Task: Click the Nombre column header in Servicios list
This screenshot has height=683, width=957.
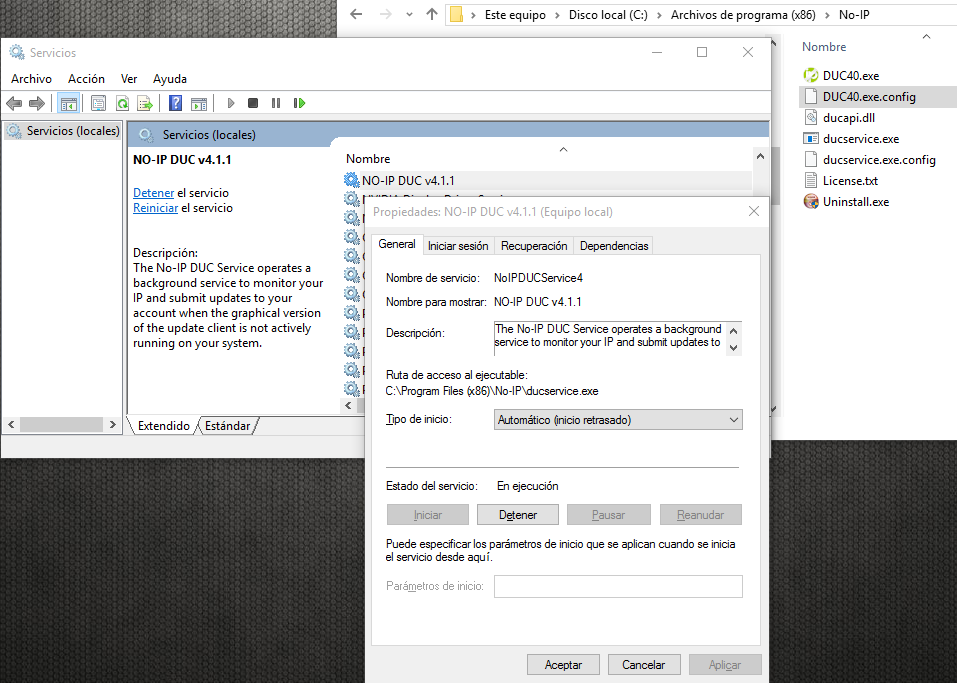Action: [368, 159]
